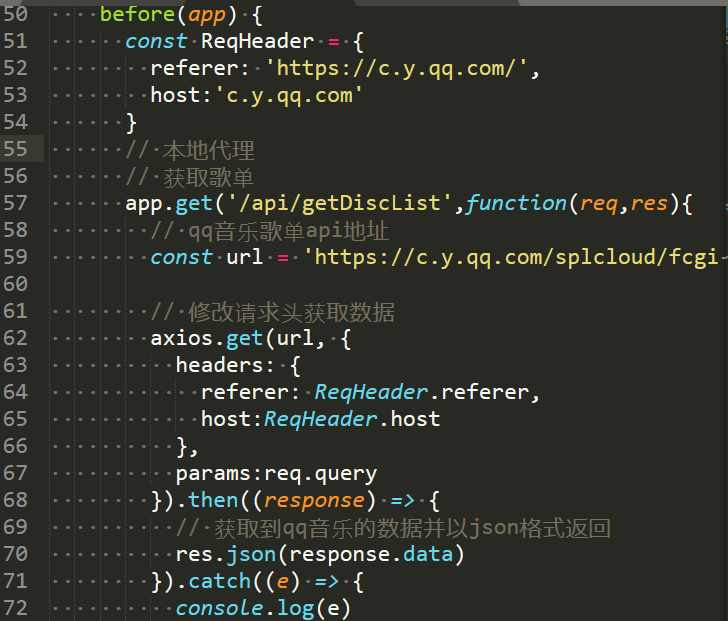This screenshot has width=728, height=621.
Task: Click the comment 'qq音乐歌单api地址'
Action: [288, 231]
